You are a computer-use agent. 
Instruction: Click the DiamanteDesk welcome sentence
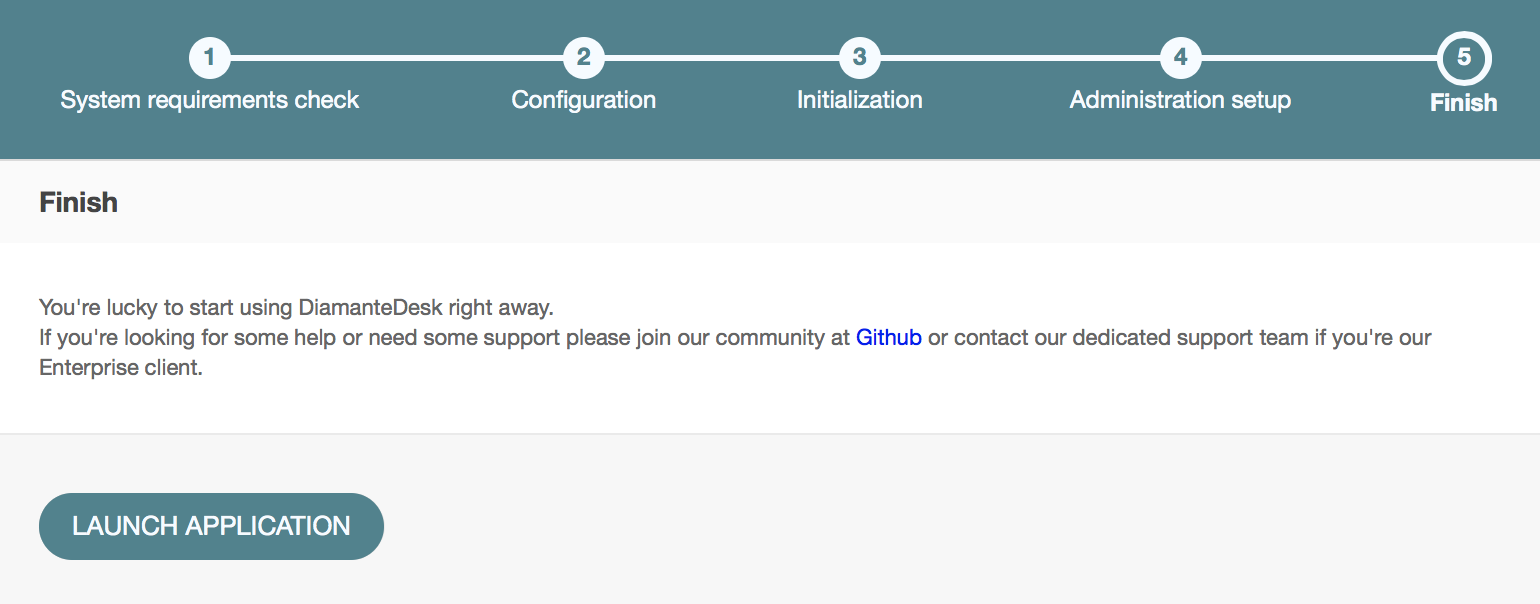click(296, 306)
